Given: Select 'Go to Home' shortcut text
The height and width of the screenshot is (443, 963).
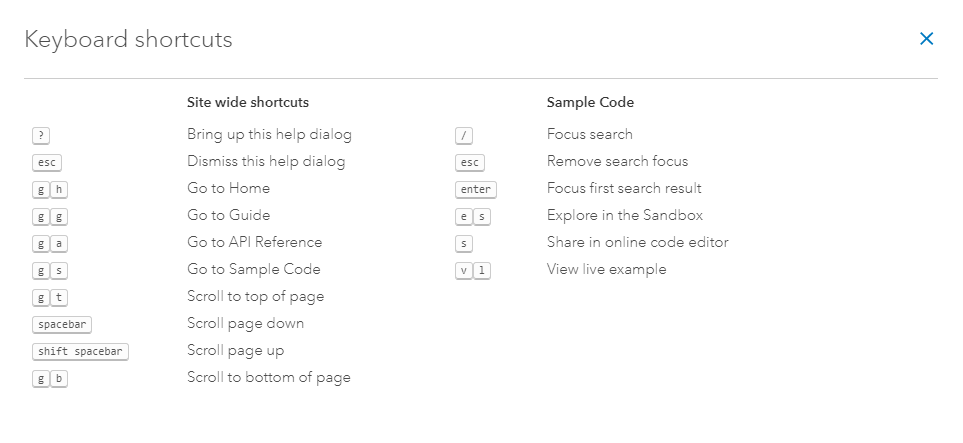Looking at the screenshot, I should 228,188.
